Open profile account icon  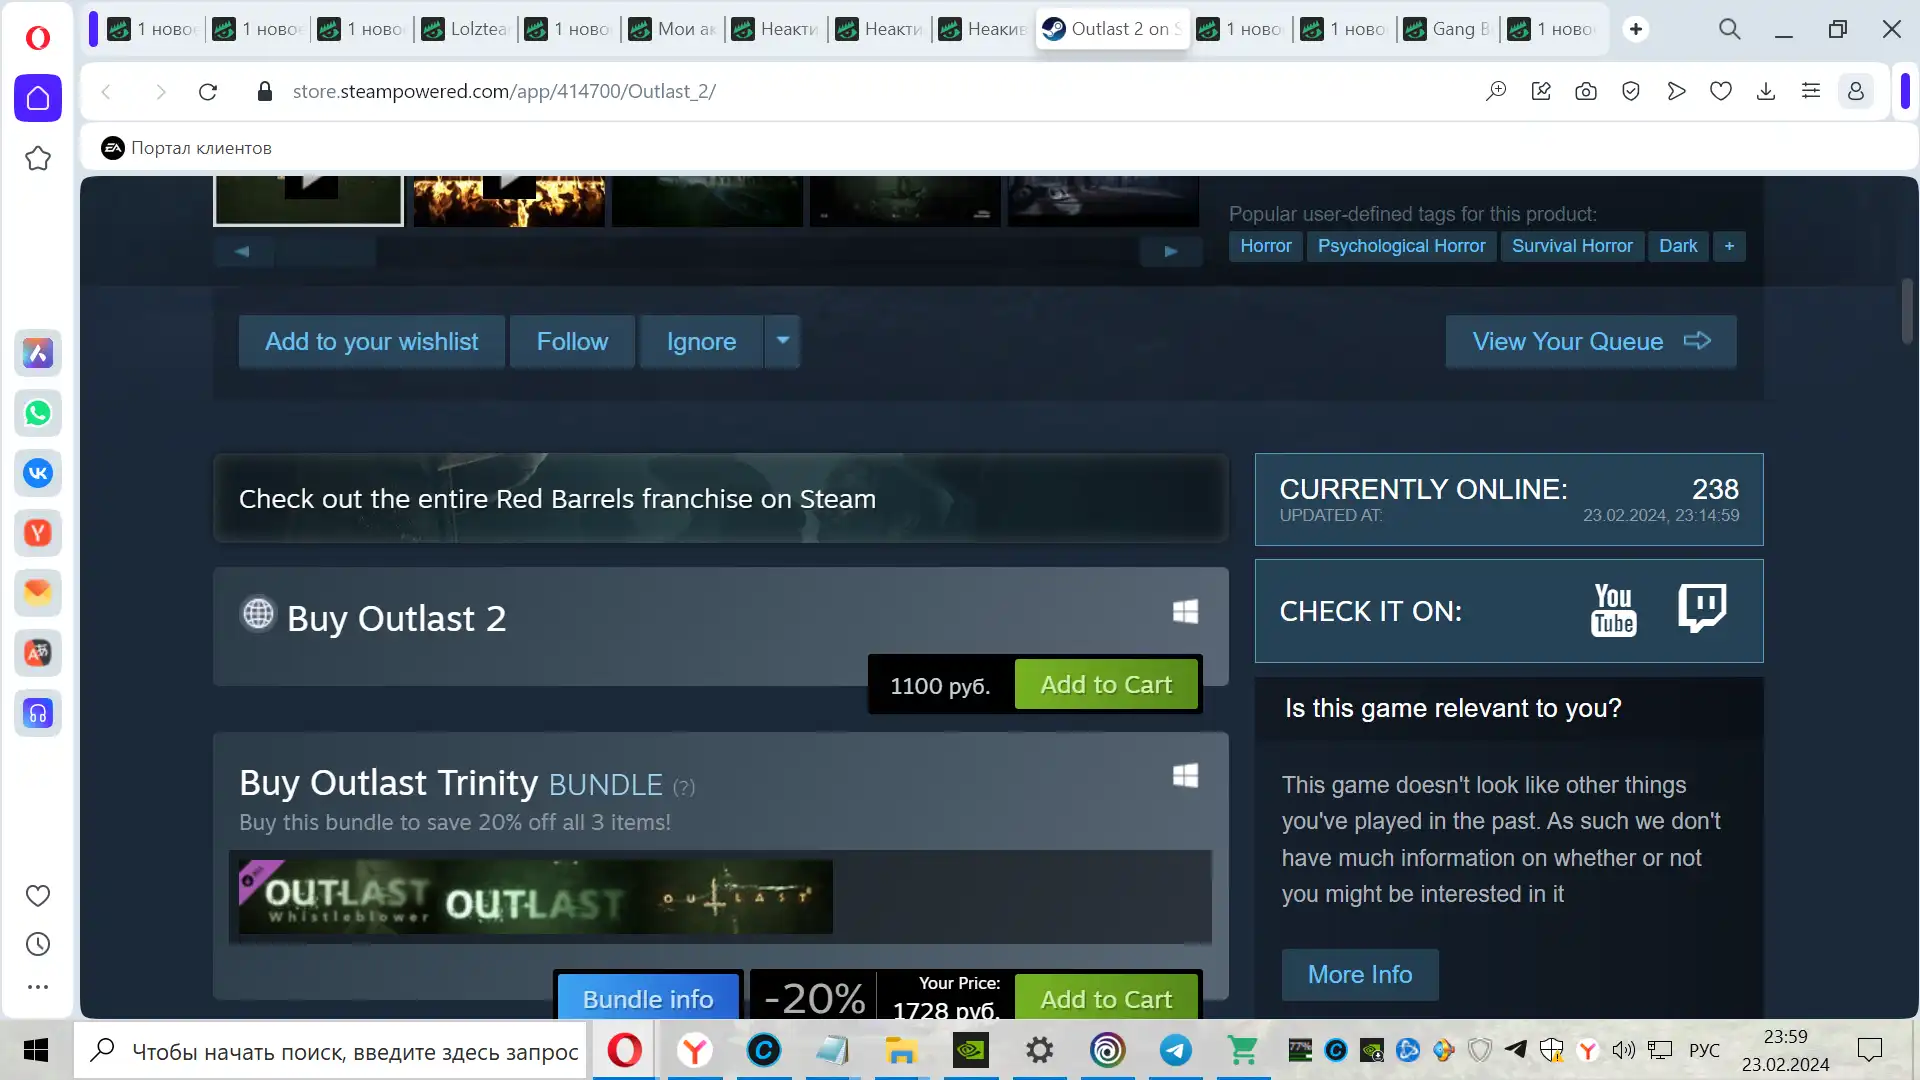pos(1856,92)
